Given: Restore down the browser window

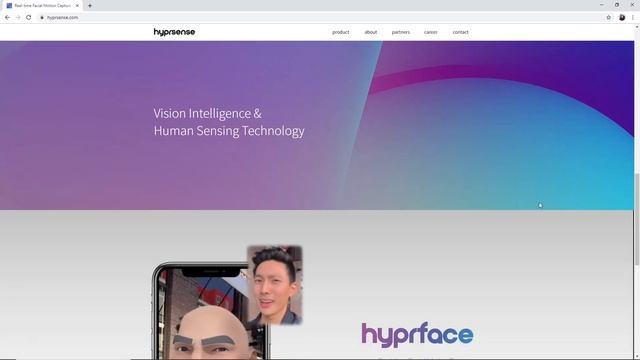Looking at the screenshot, I should tap(617, 5).
